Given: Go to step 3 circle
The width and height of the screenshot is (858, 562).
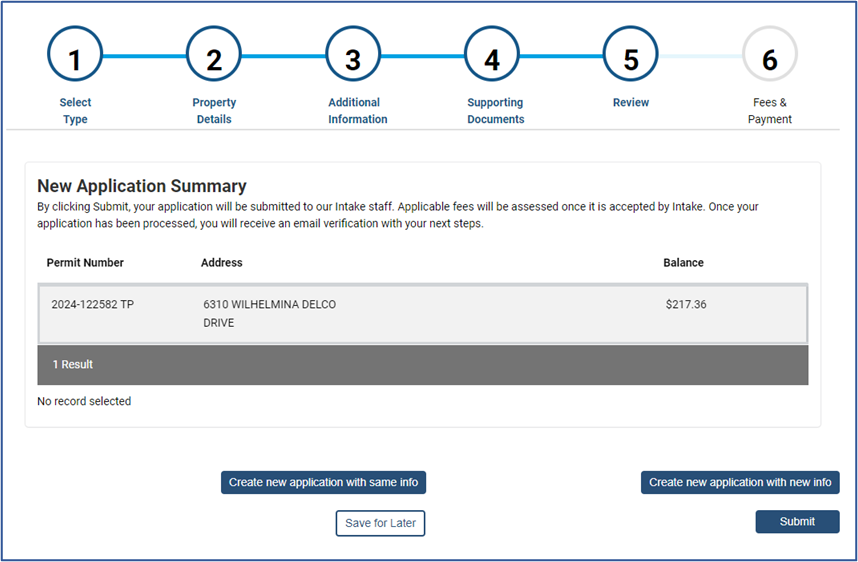Looking at the screenshot, I should (x=353, y=56).
